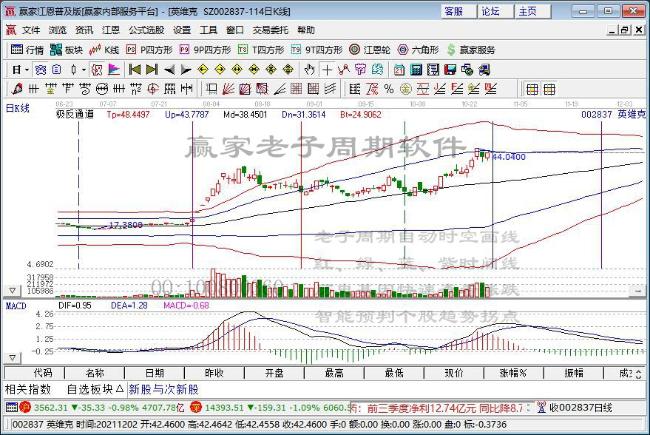Select the crosshair cursor tool
650x435 pixels.
coord(327,70)
